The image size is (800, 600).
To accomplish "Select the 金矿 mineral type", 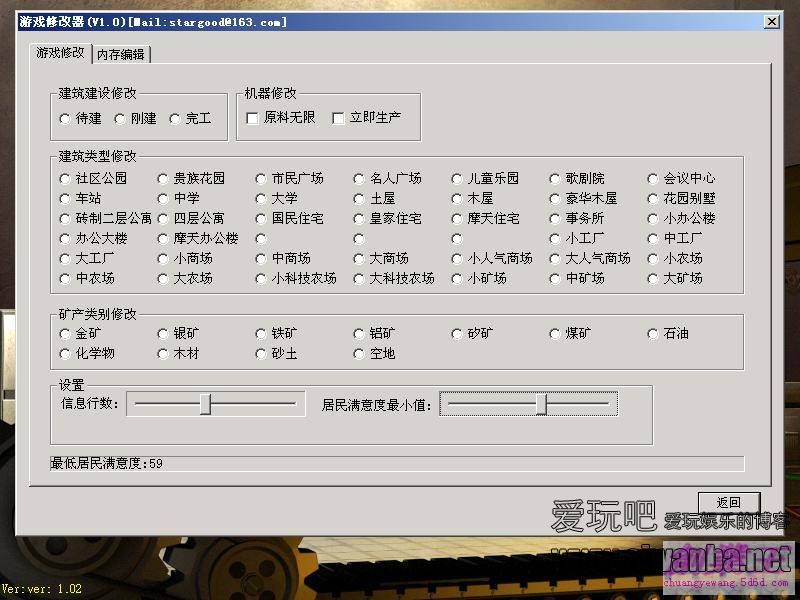I will [x=66, y=334].
